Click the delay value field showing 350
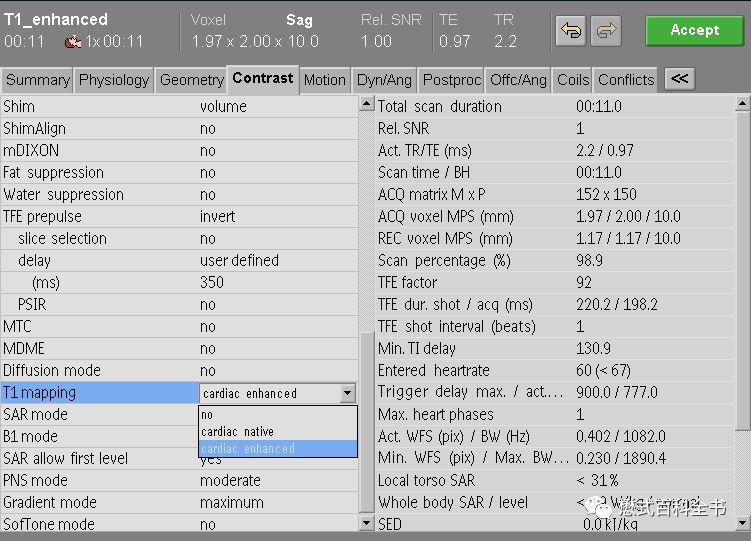 (x=211, y=283)
